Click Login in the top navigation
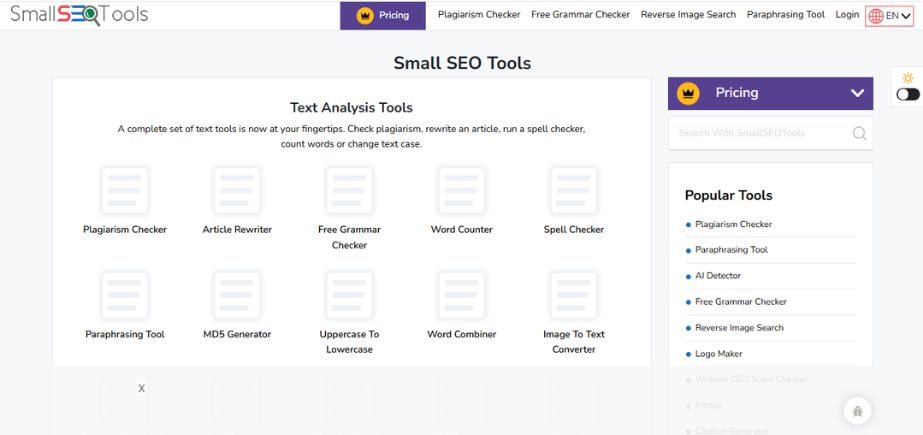The image size is (923, 435). [x=847, y=15]
